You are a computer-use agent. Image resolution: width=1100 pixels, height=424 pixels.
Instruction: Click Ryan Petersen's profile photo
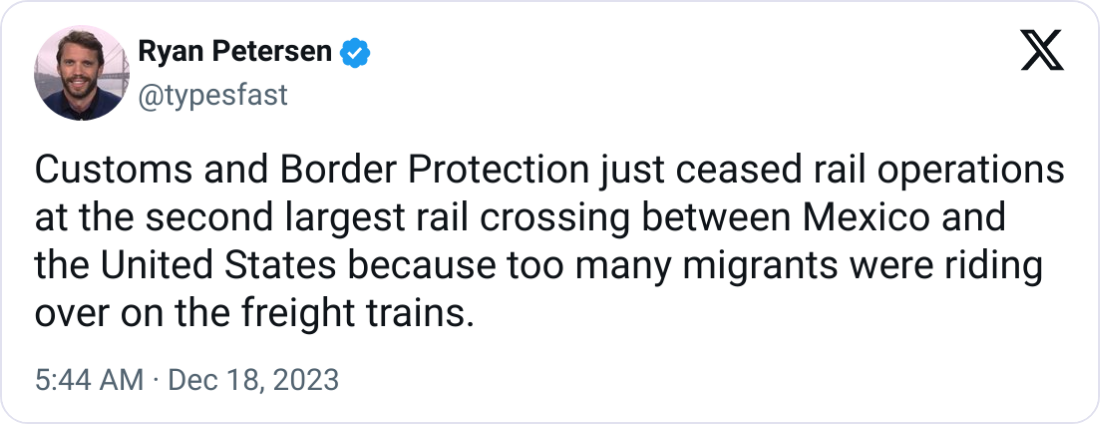click(x=79, y=73)
